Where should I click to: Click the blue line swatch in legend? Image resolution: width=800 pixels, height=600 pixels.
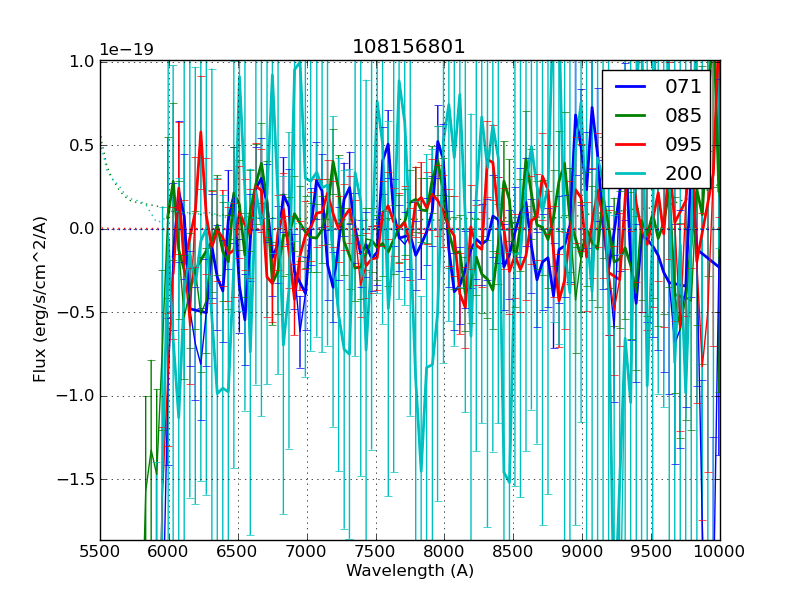629,86
